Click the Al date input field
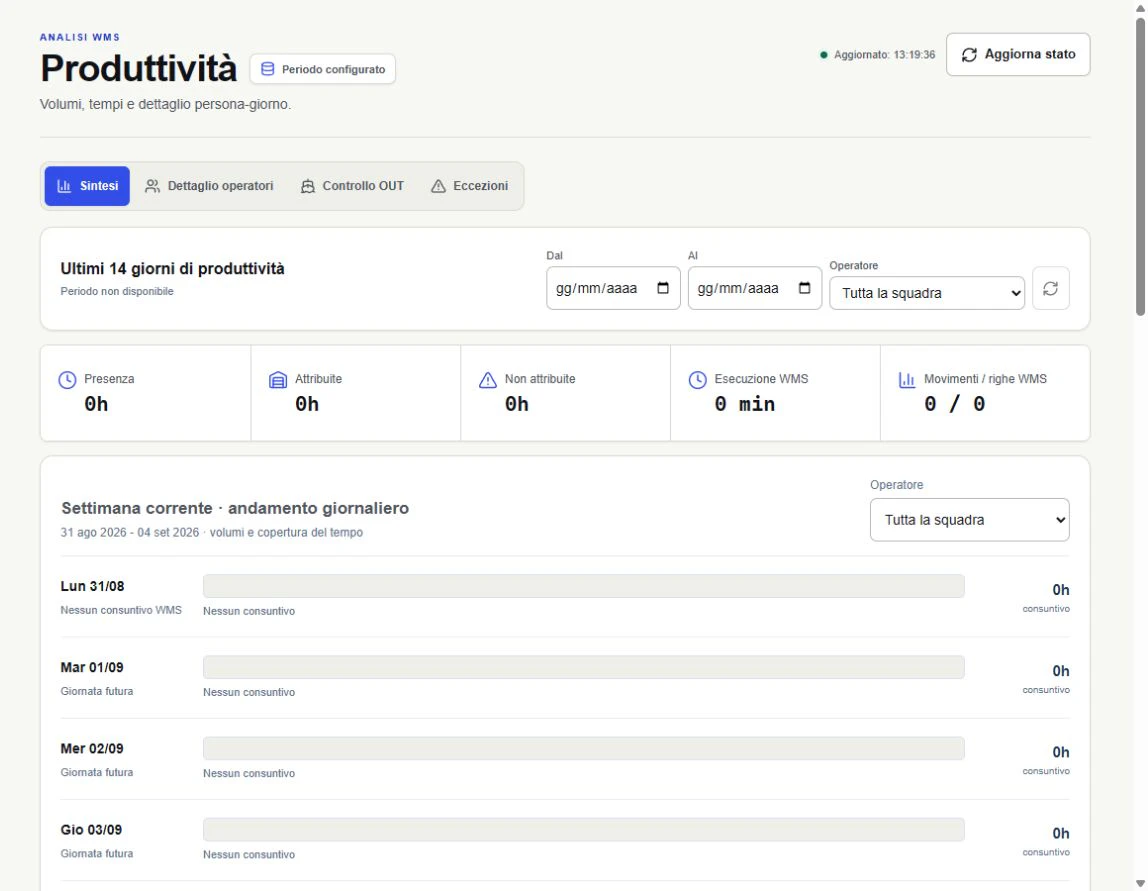This screenshot has height=891, width=1148. (755, 288)
